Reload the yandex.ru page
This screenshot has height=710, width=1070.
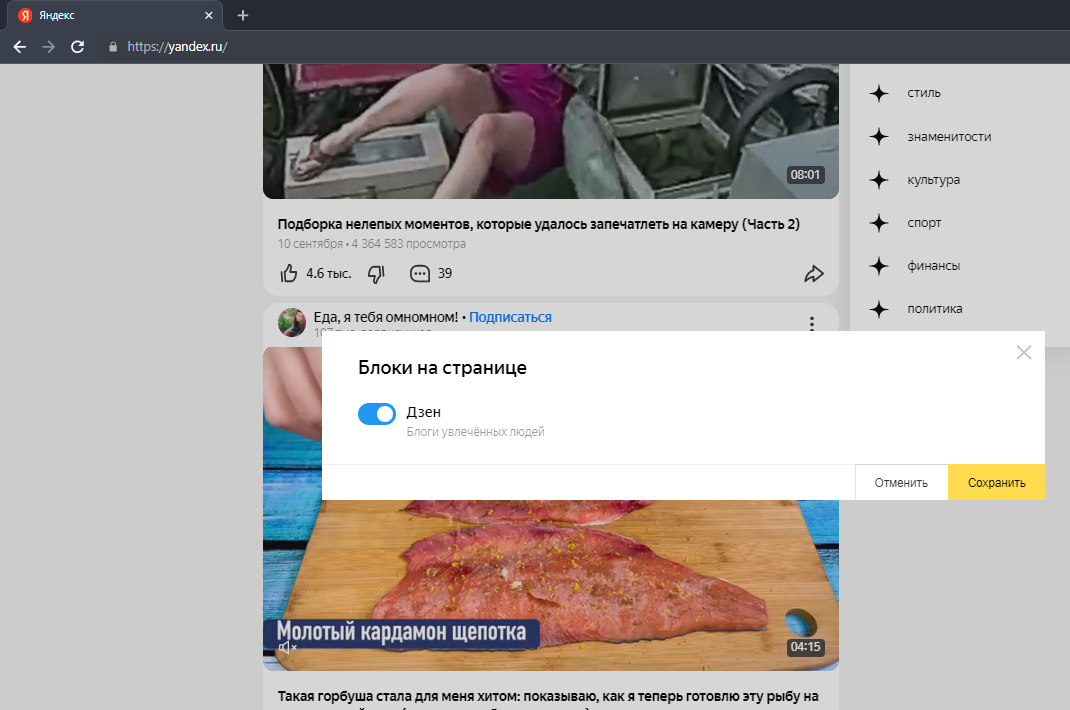pyautogui.click(x=78, y=46)
